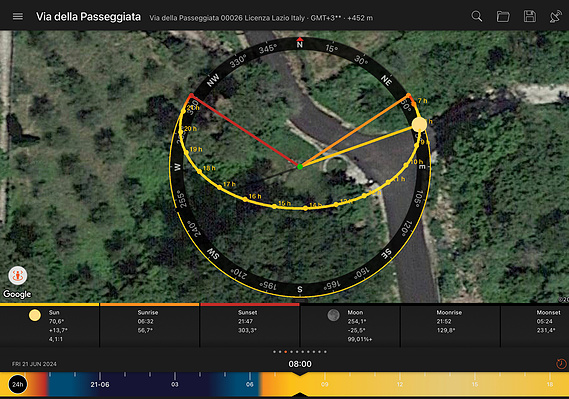
Task: Click the Via della Passeggiata title
Action: coord(88,17)
